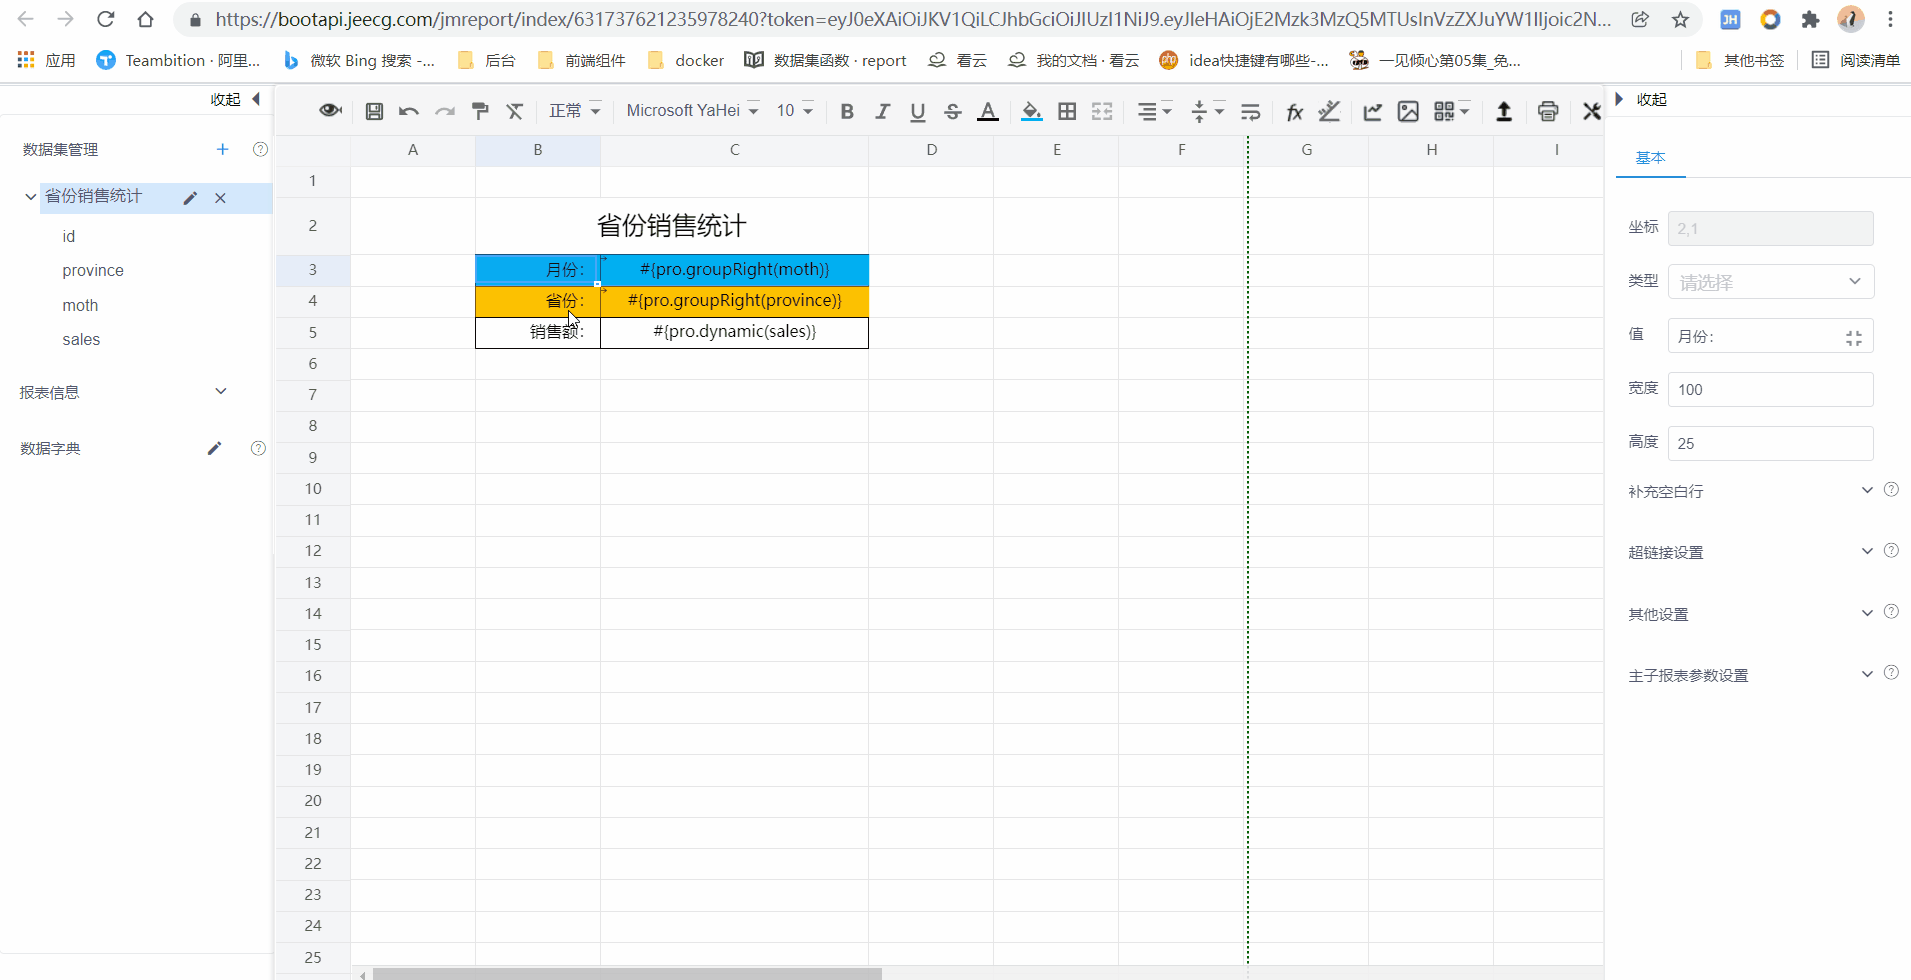Open the tools icon at toolbar end
Image resolution: width=1911 pixels, height=980 pixels.
(1591, 111)
